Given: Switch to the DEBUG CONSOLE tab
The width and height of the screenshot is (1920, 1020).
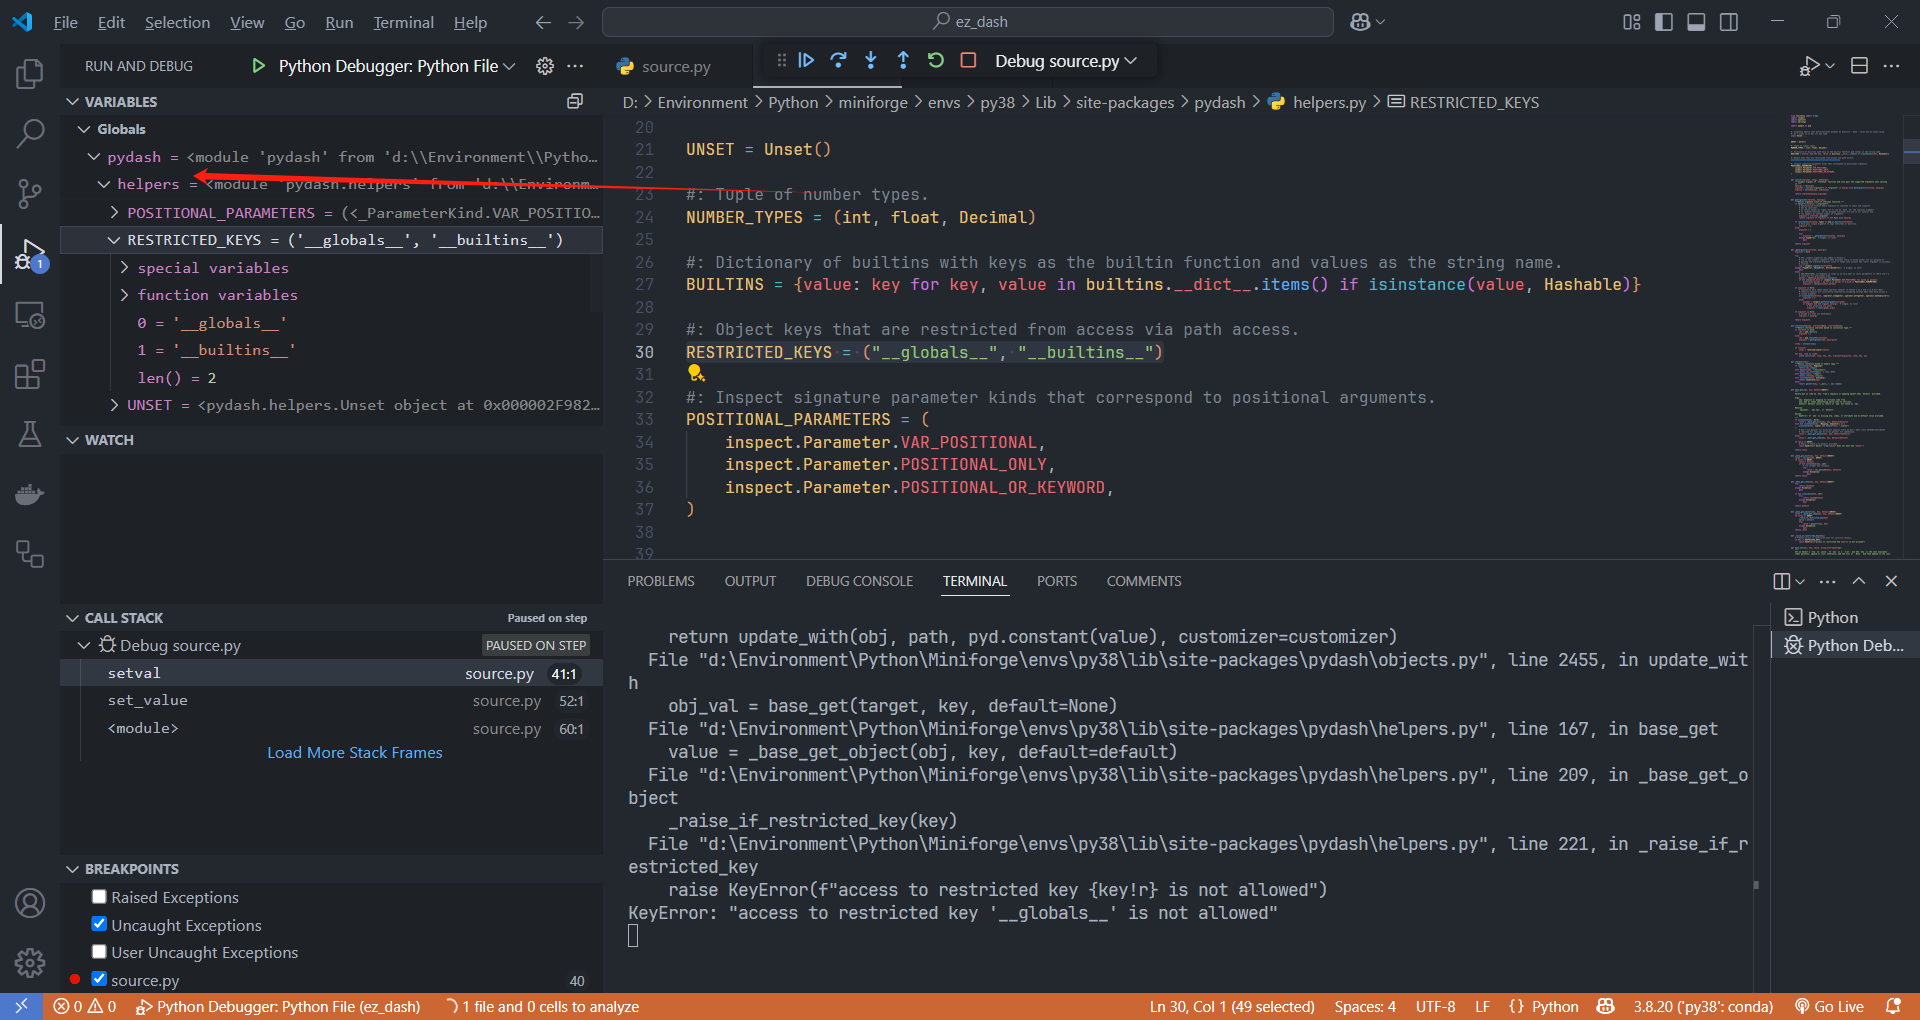Looking at the screenshot, I should [x=859, y=581].
